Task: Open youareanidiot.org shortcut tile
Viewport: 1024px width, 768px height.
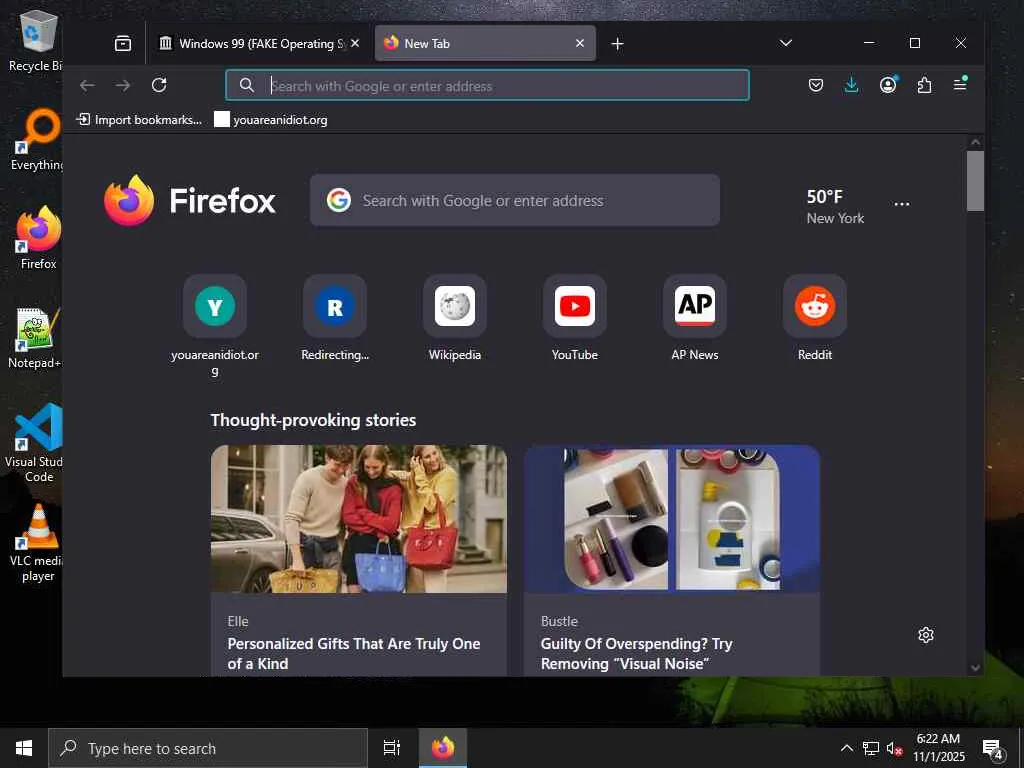Action: click(215, 306)
